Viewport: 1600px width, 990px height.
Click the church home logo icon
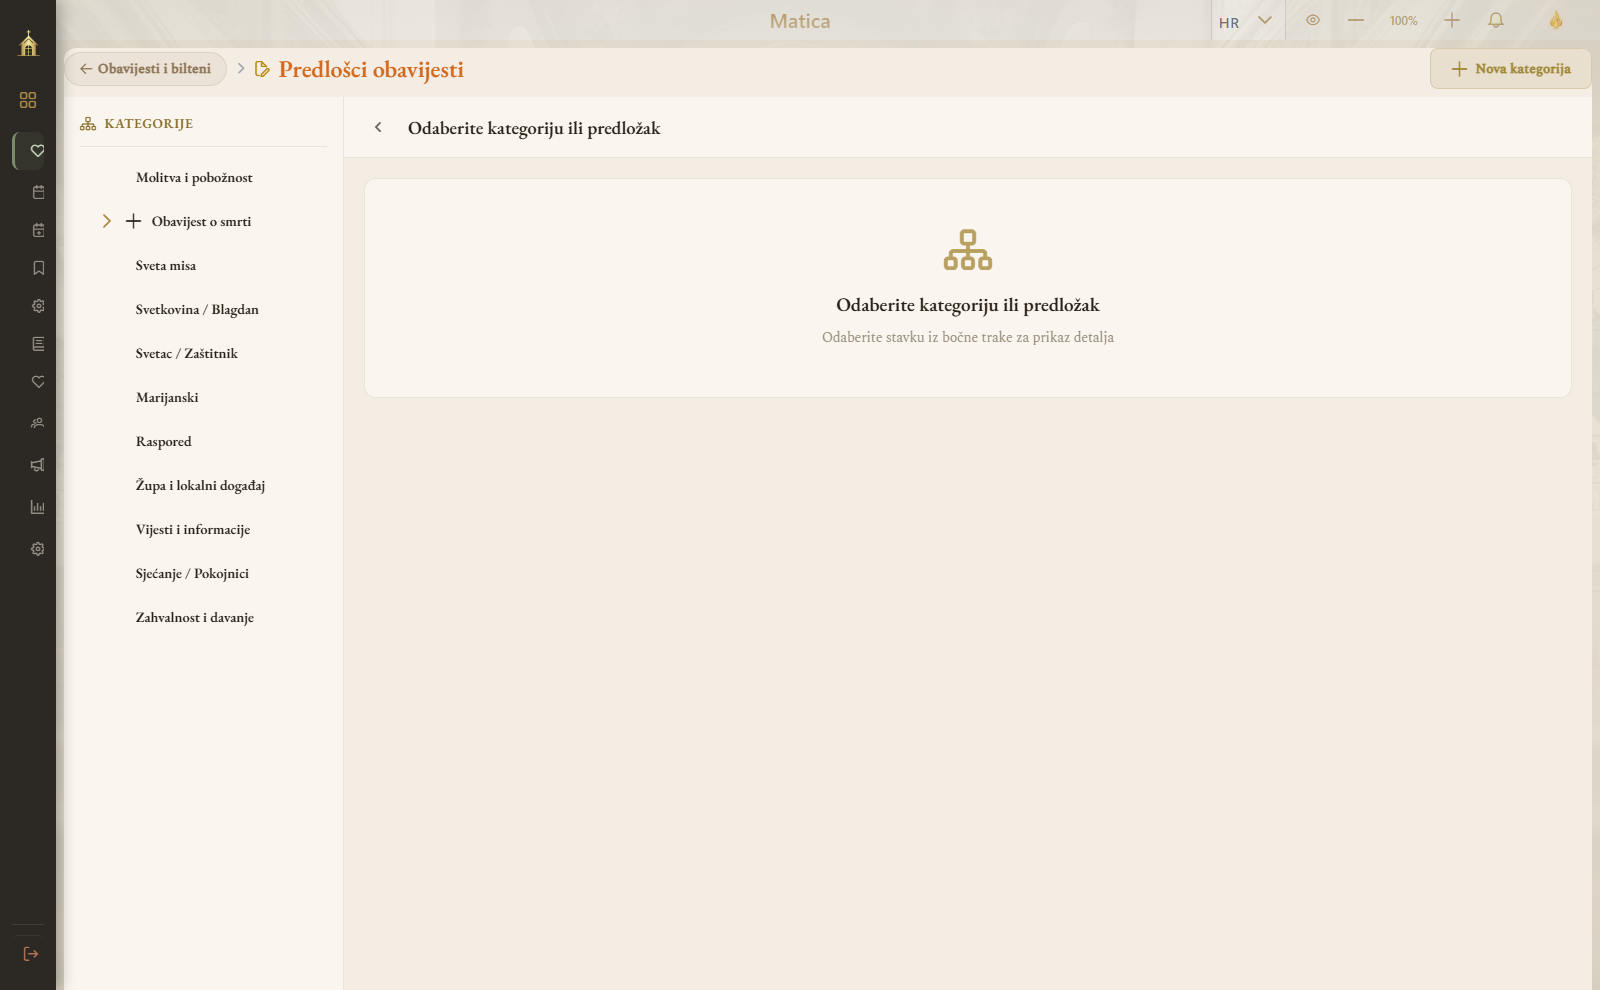click(x=28, y=43)
